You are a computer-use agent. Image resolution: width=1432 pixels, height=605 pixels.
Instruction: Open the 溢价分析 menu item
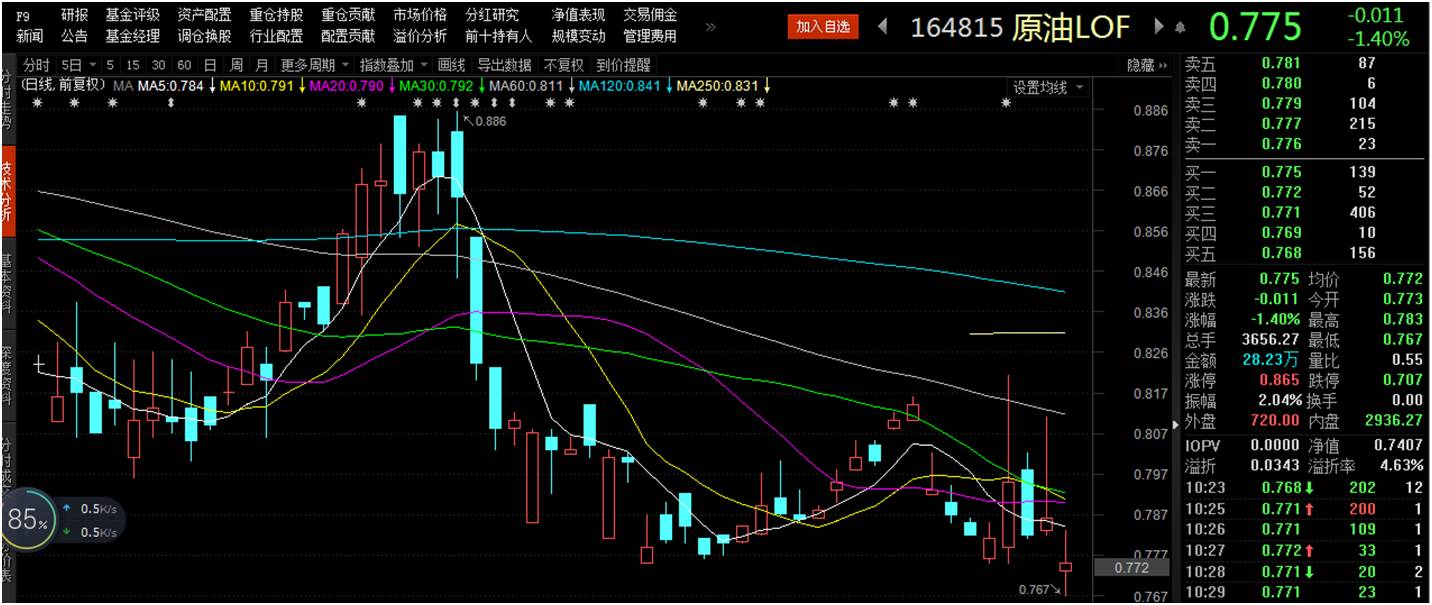pyautogui.click(x=421, y=36)
